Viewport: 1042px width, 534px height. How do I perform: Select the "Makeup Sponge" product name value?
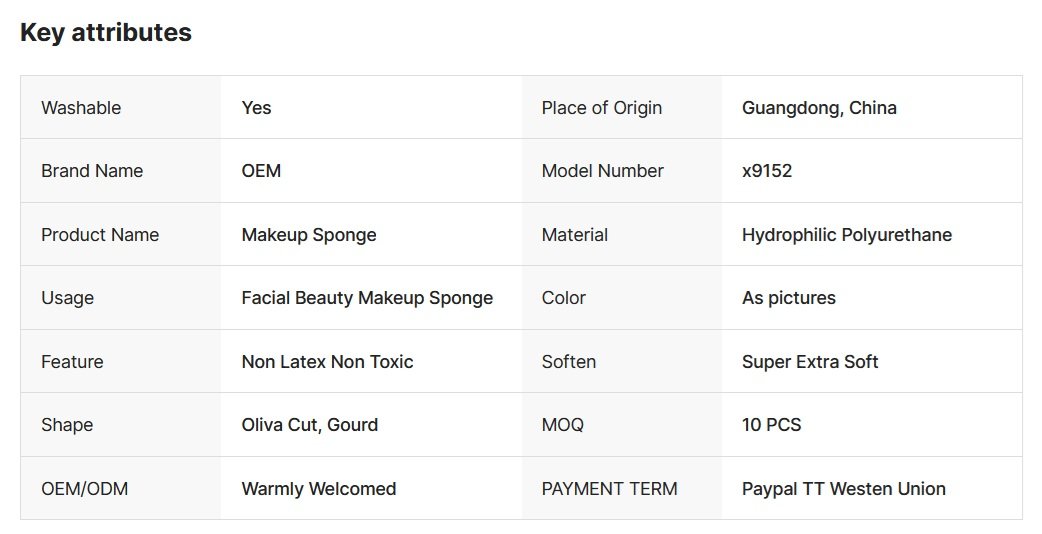(309, 235)
